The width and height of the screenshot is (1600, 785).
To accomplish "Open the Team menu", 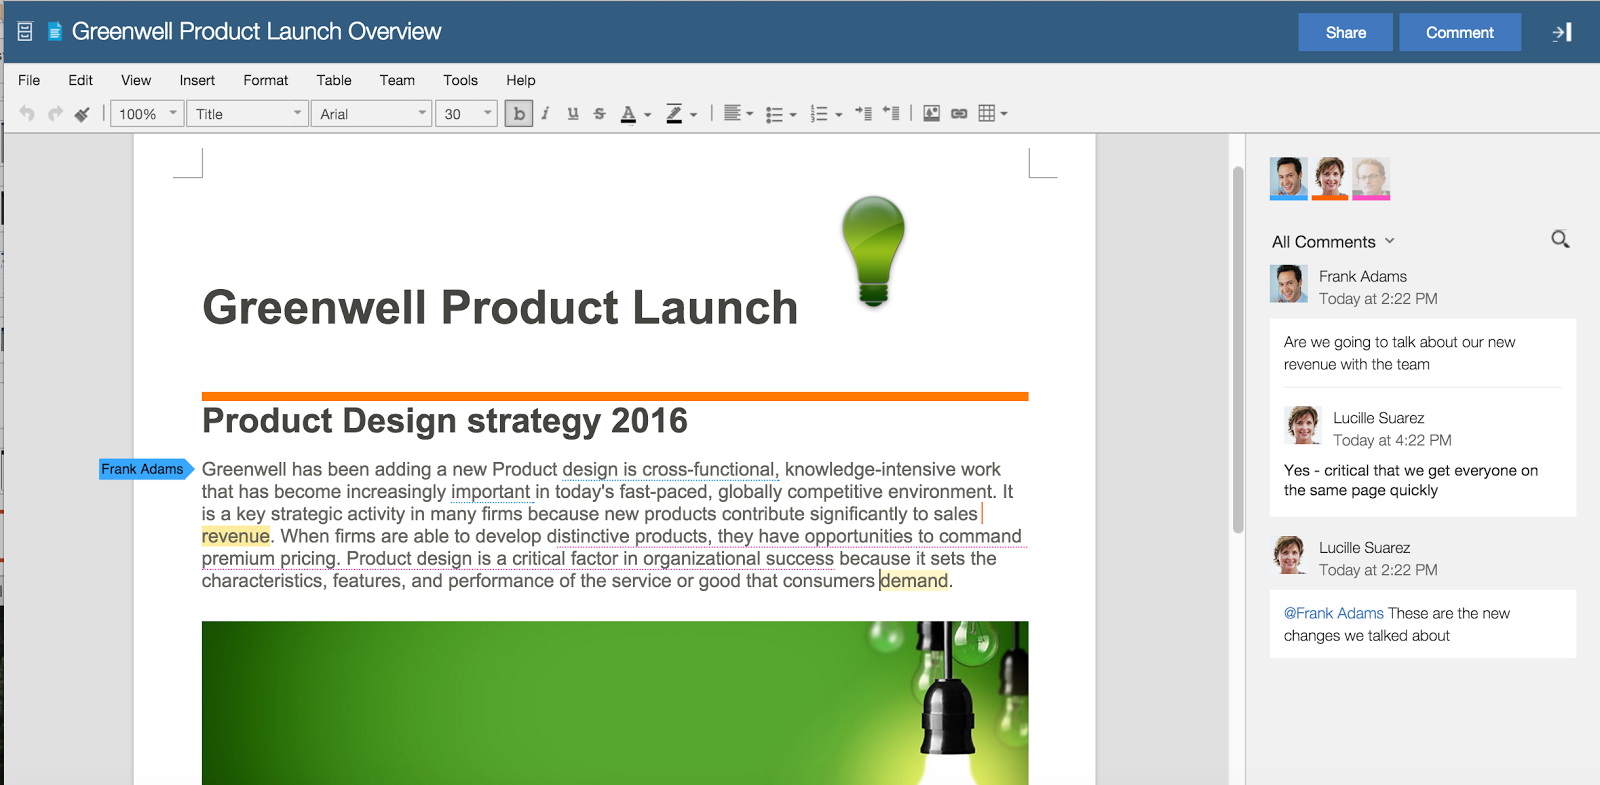I will pos(397,80).
